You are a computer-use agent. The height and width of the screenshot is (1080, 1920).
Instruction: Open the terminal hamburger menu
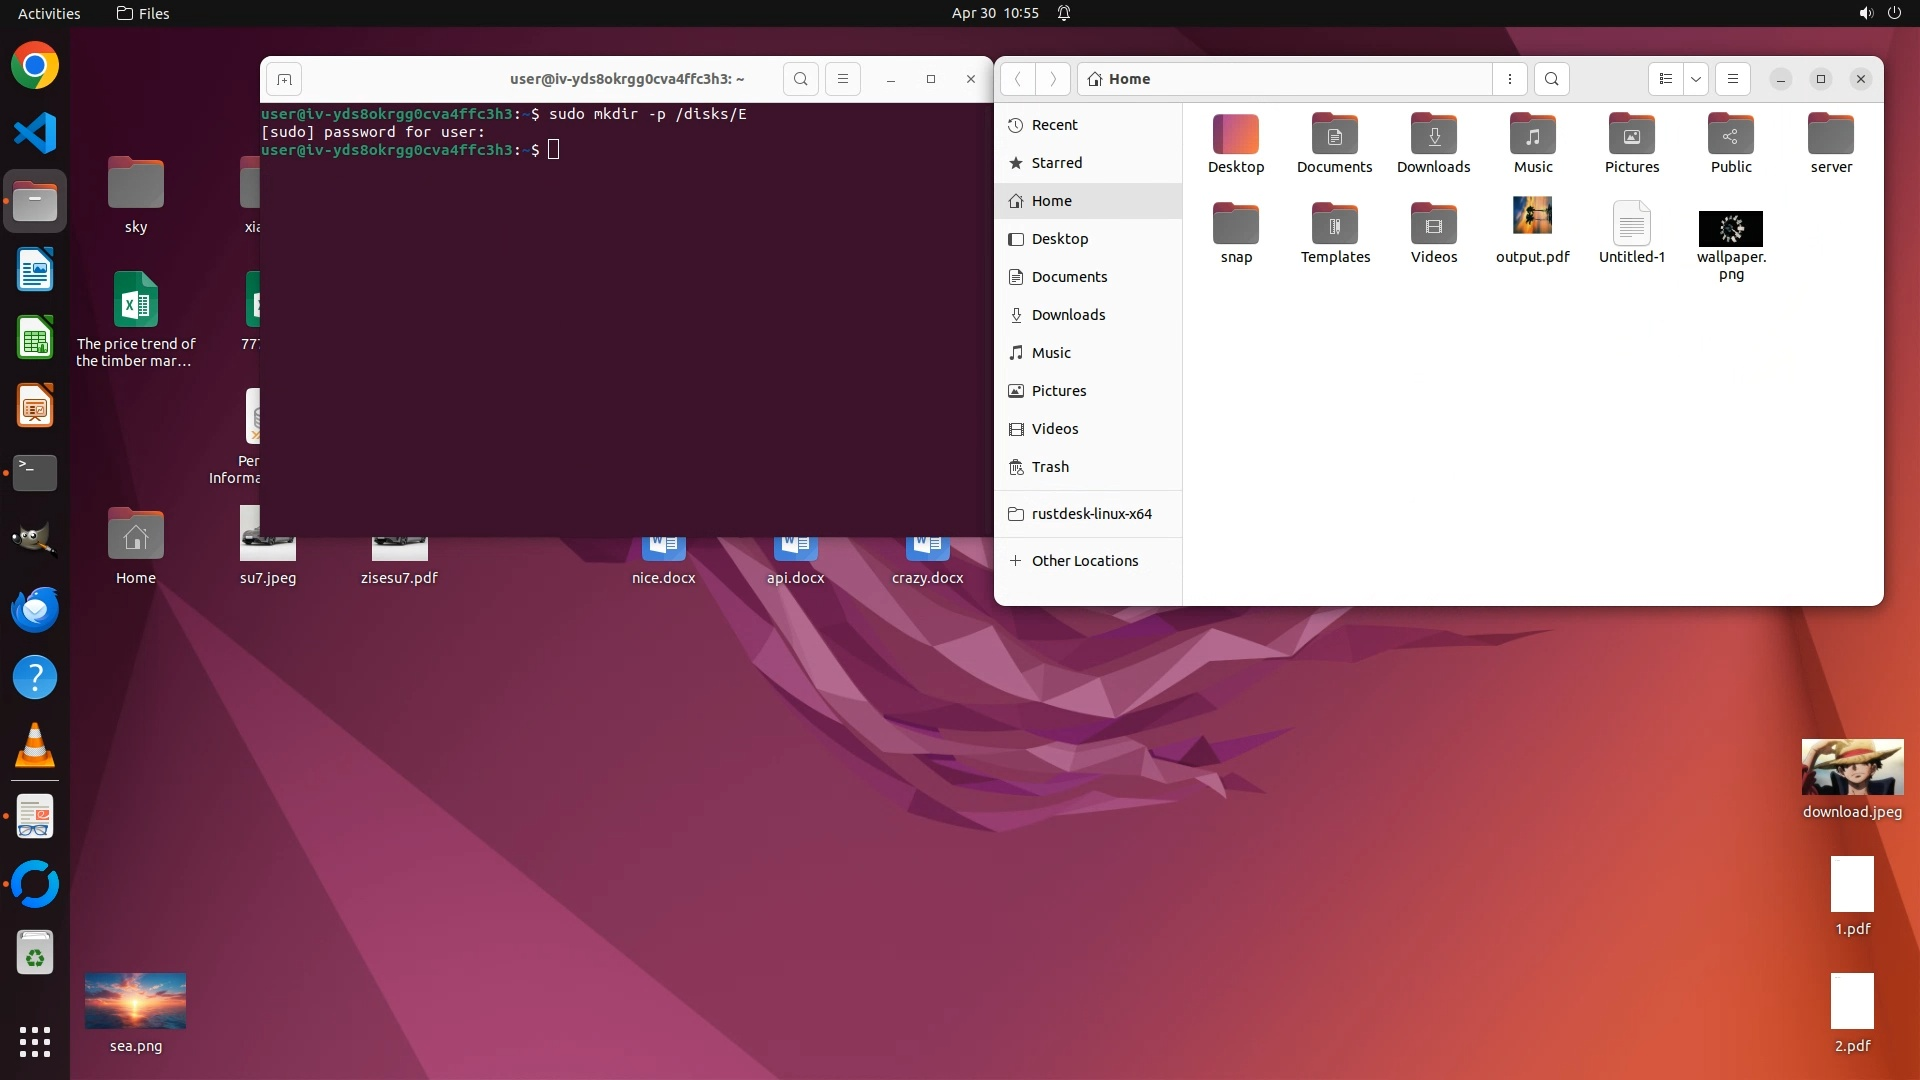[x=842, y=79]
